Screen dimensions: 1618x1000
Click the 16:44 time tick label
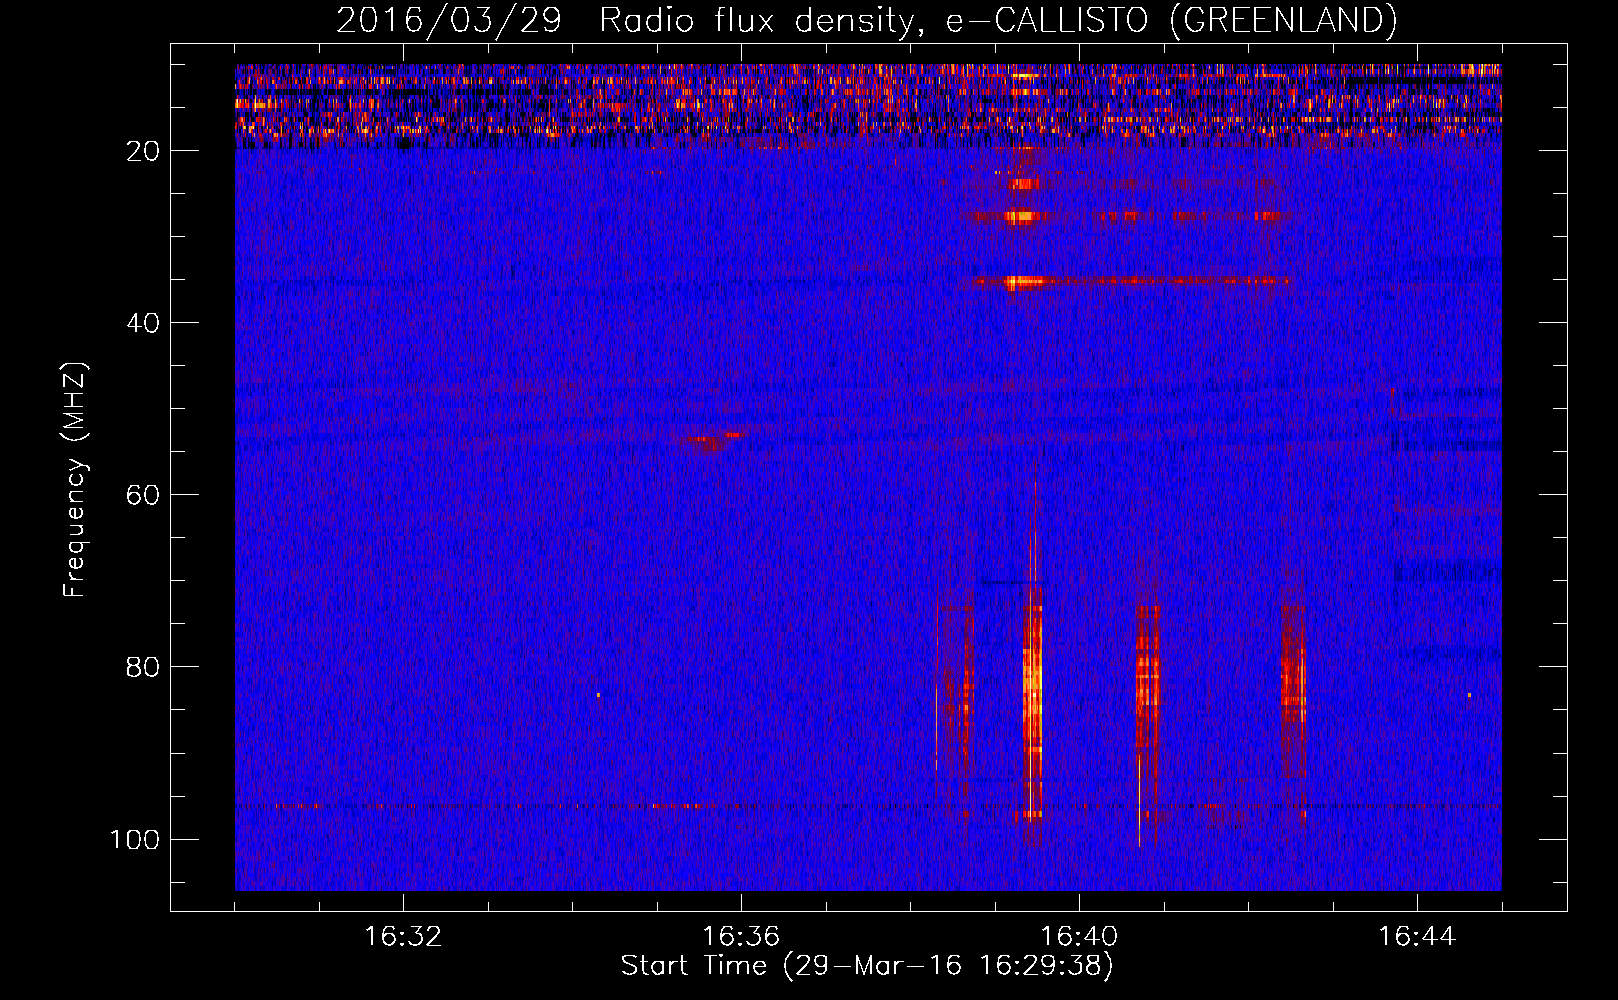[x=1417, y=937]
